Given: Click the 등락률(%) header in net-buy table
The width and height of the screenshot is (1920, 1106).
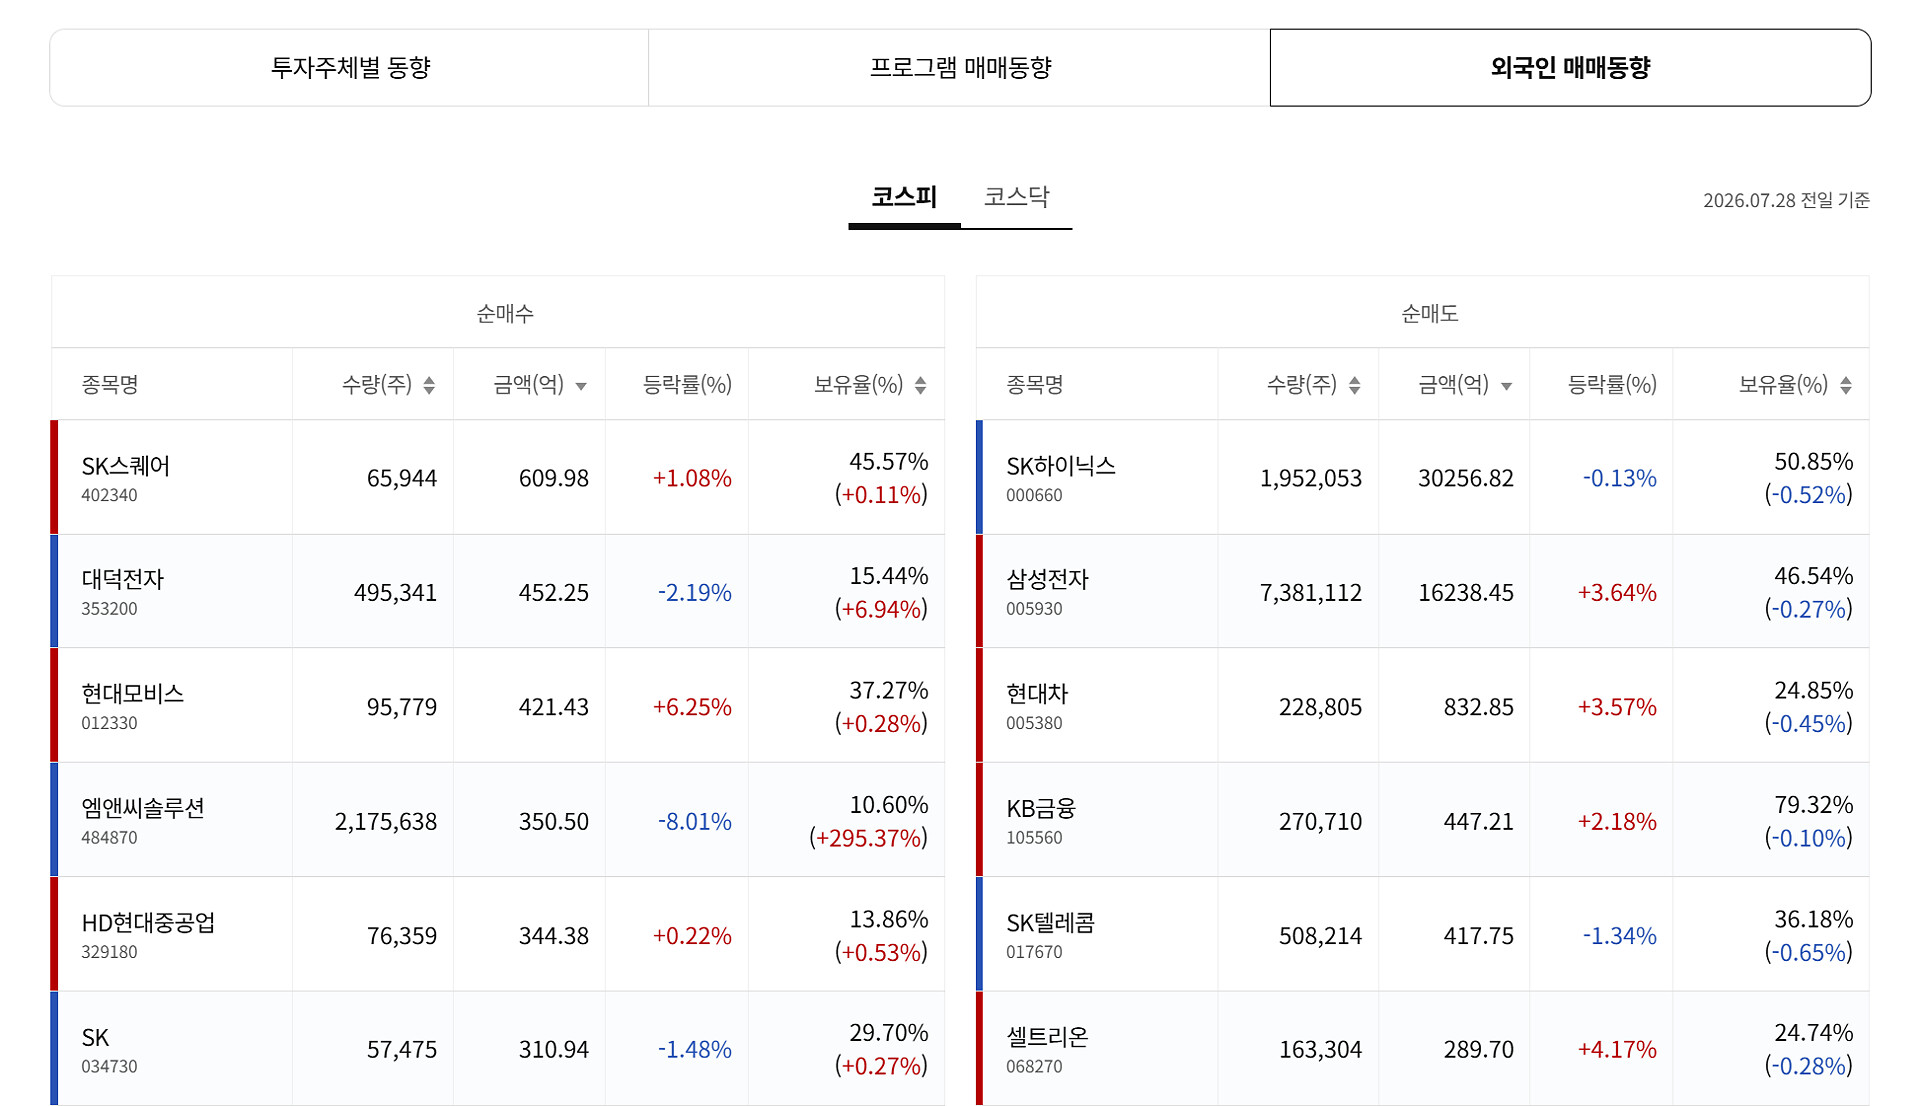Looking at the screenshot, I should tap(687, 385).
